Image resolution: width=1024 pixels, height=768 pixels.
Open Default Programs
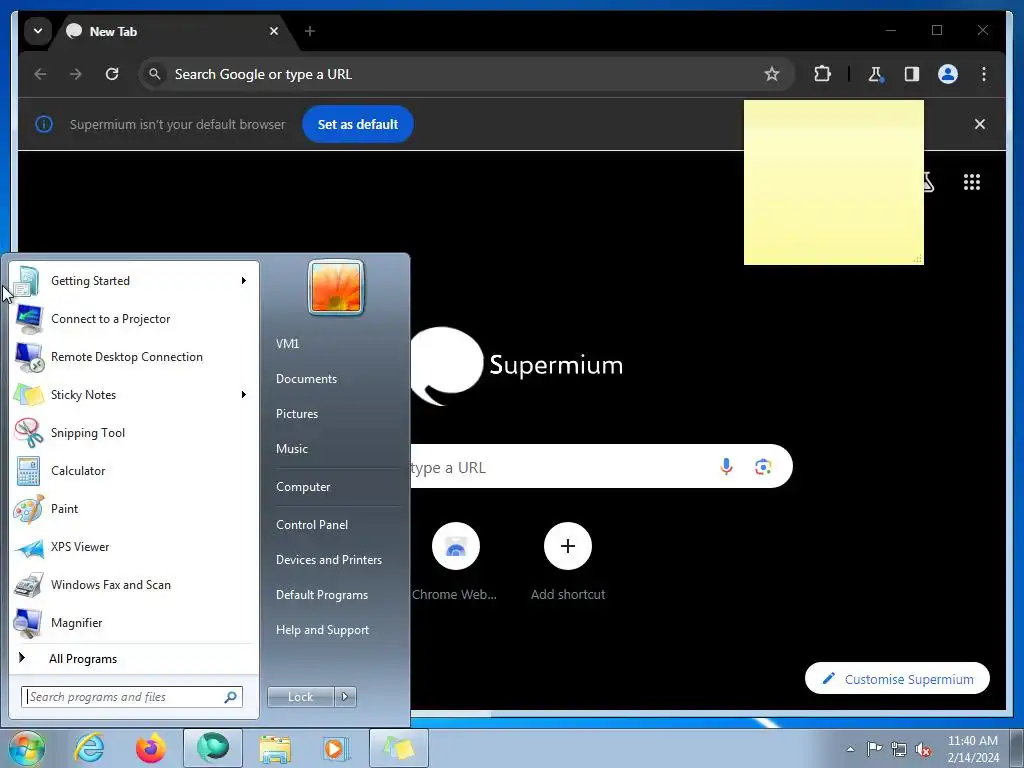(322, 595)
